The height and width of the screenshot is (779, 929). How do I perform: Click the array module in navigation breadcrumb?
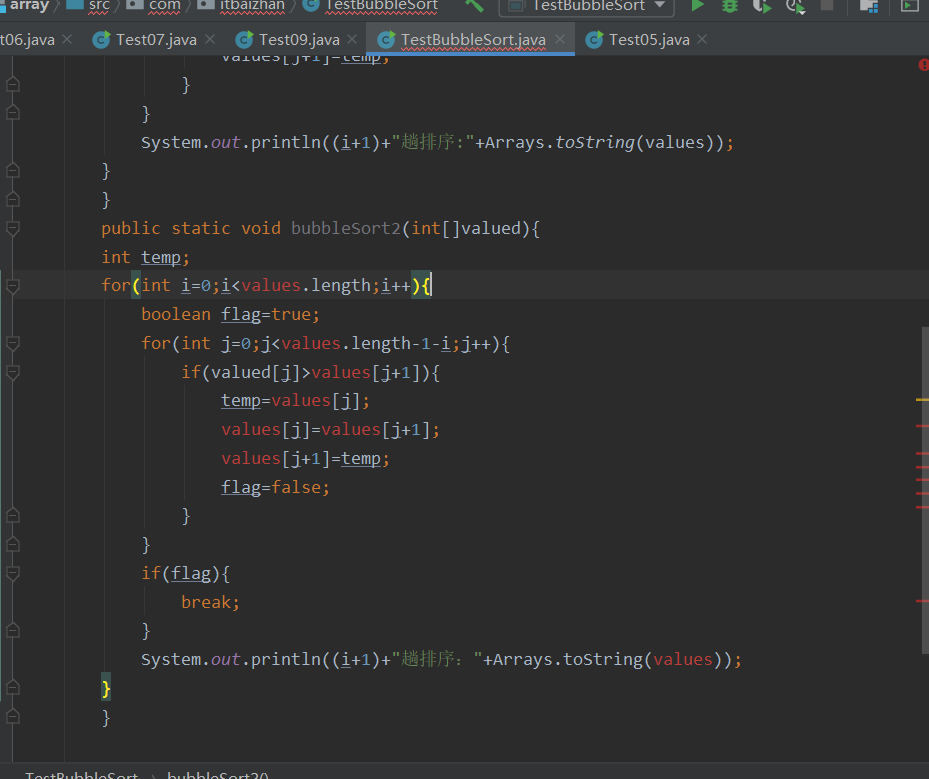29,5
